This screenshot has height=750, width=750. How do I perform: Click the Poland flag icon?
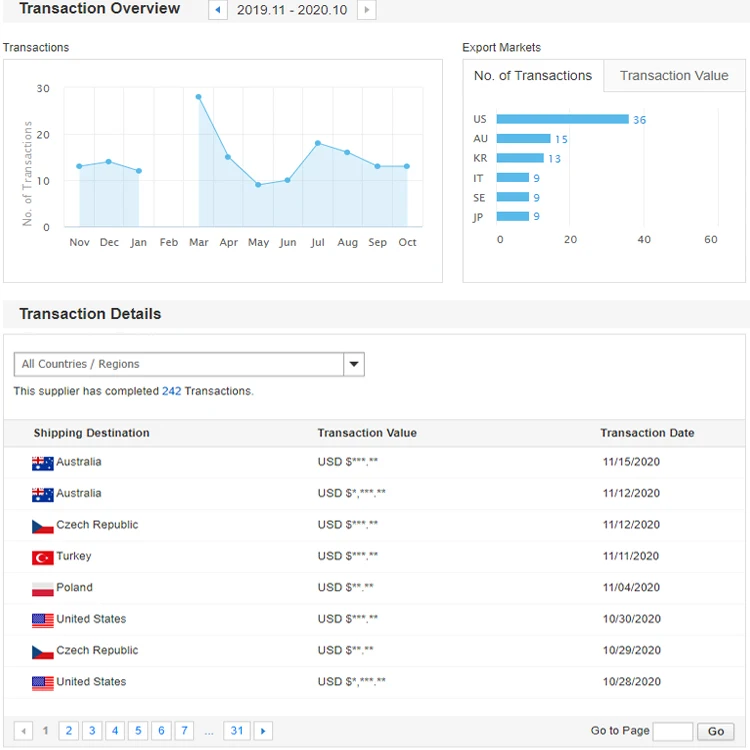42,589
